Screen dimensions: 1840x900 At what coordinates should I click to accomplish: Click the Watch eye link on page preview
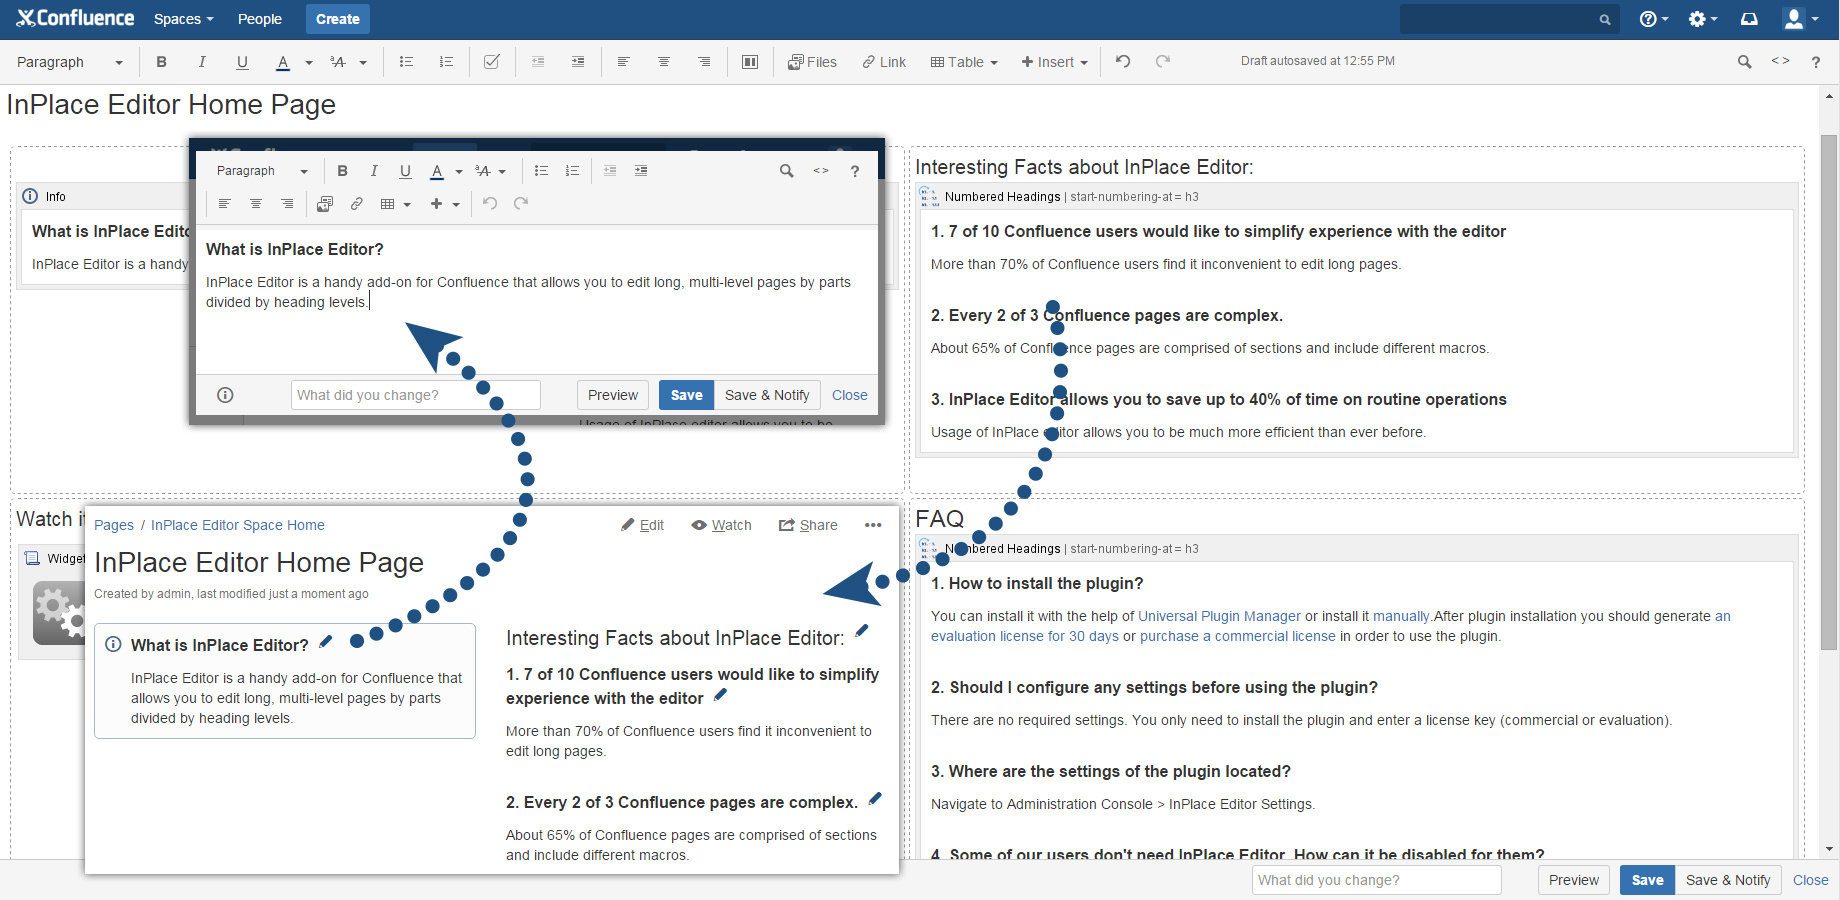coord(721,525)
